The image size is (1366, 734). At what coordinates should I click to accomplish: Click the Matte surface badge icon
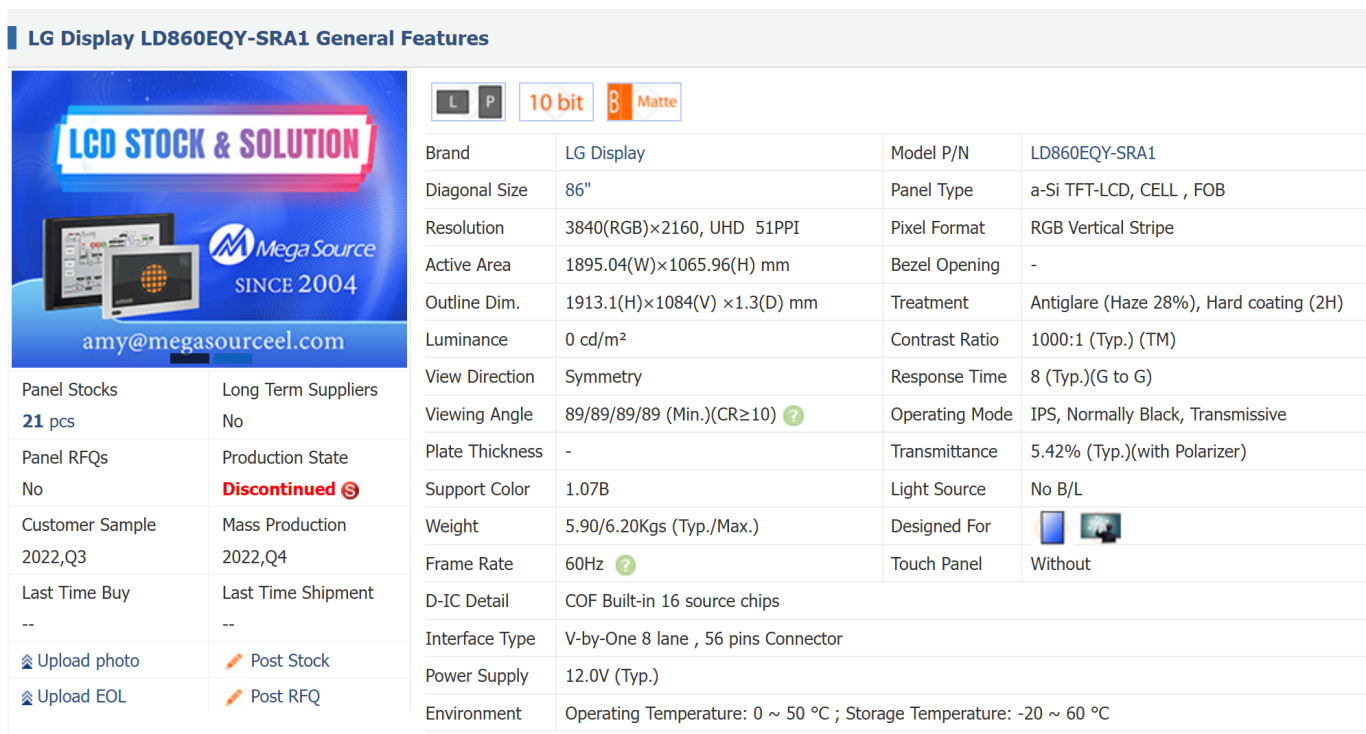point(644,102)
